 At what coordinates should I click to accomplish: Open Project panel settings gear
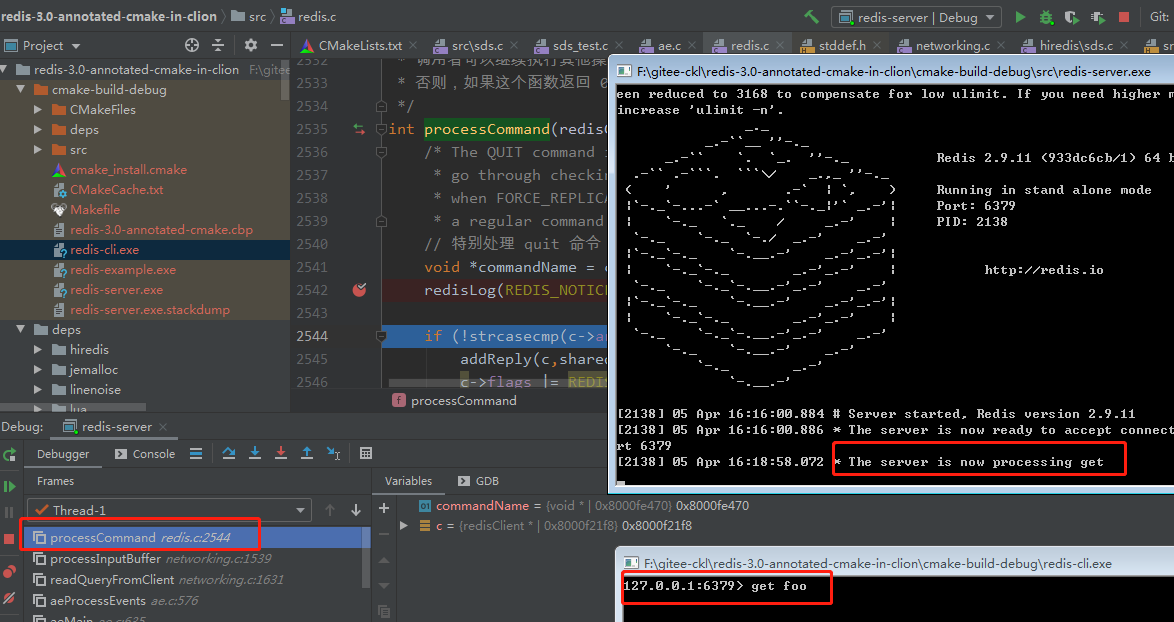coord(250,45)
